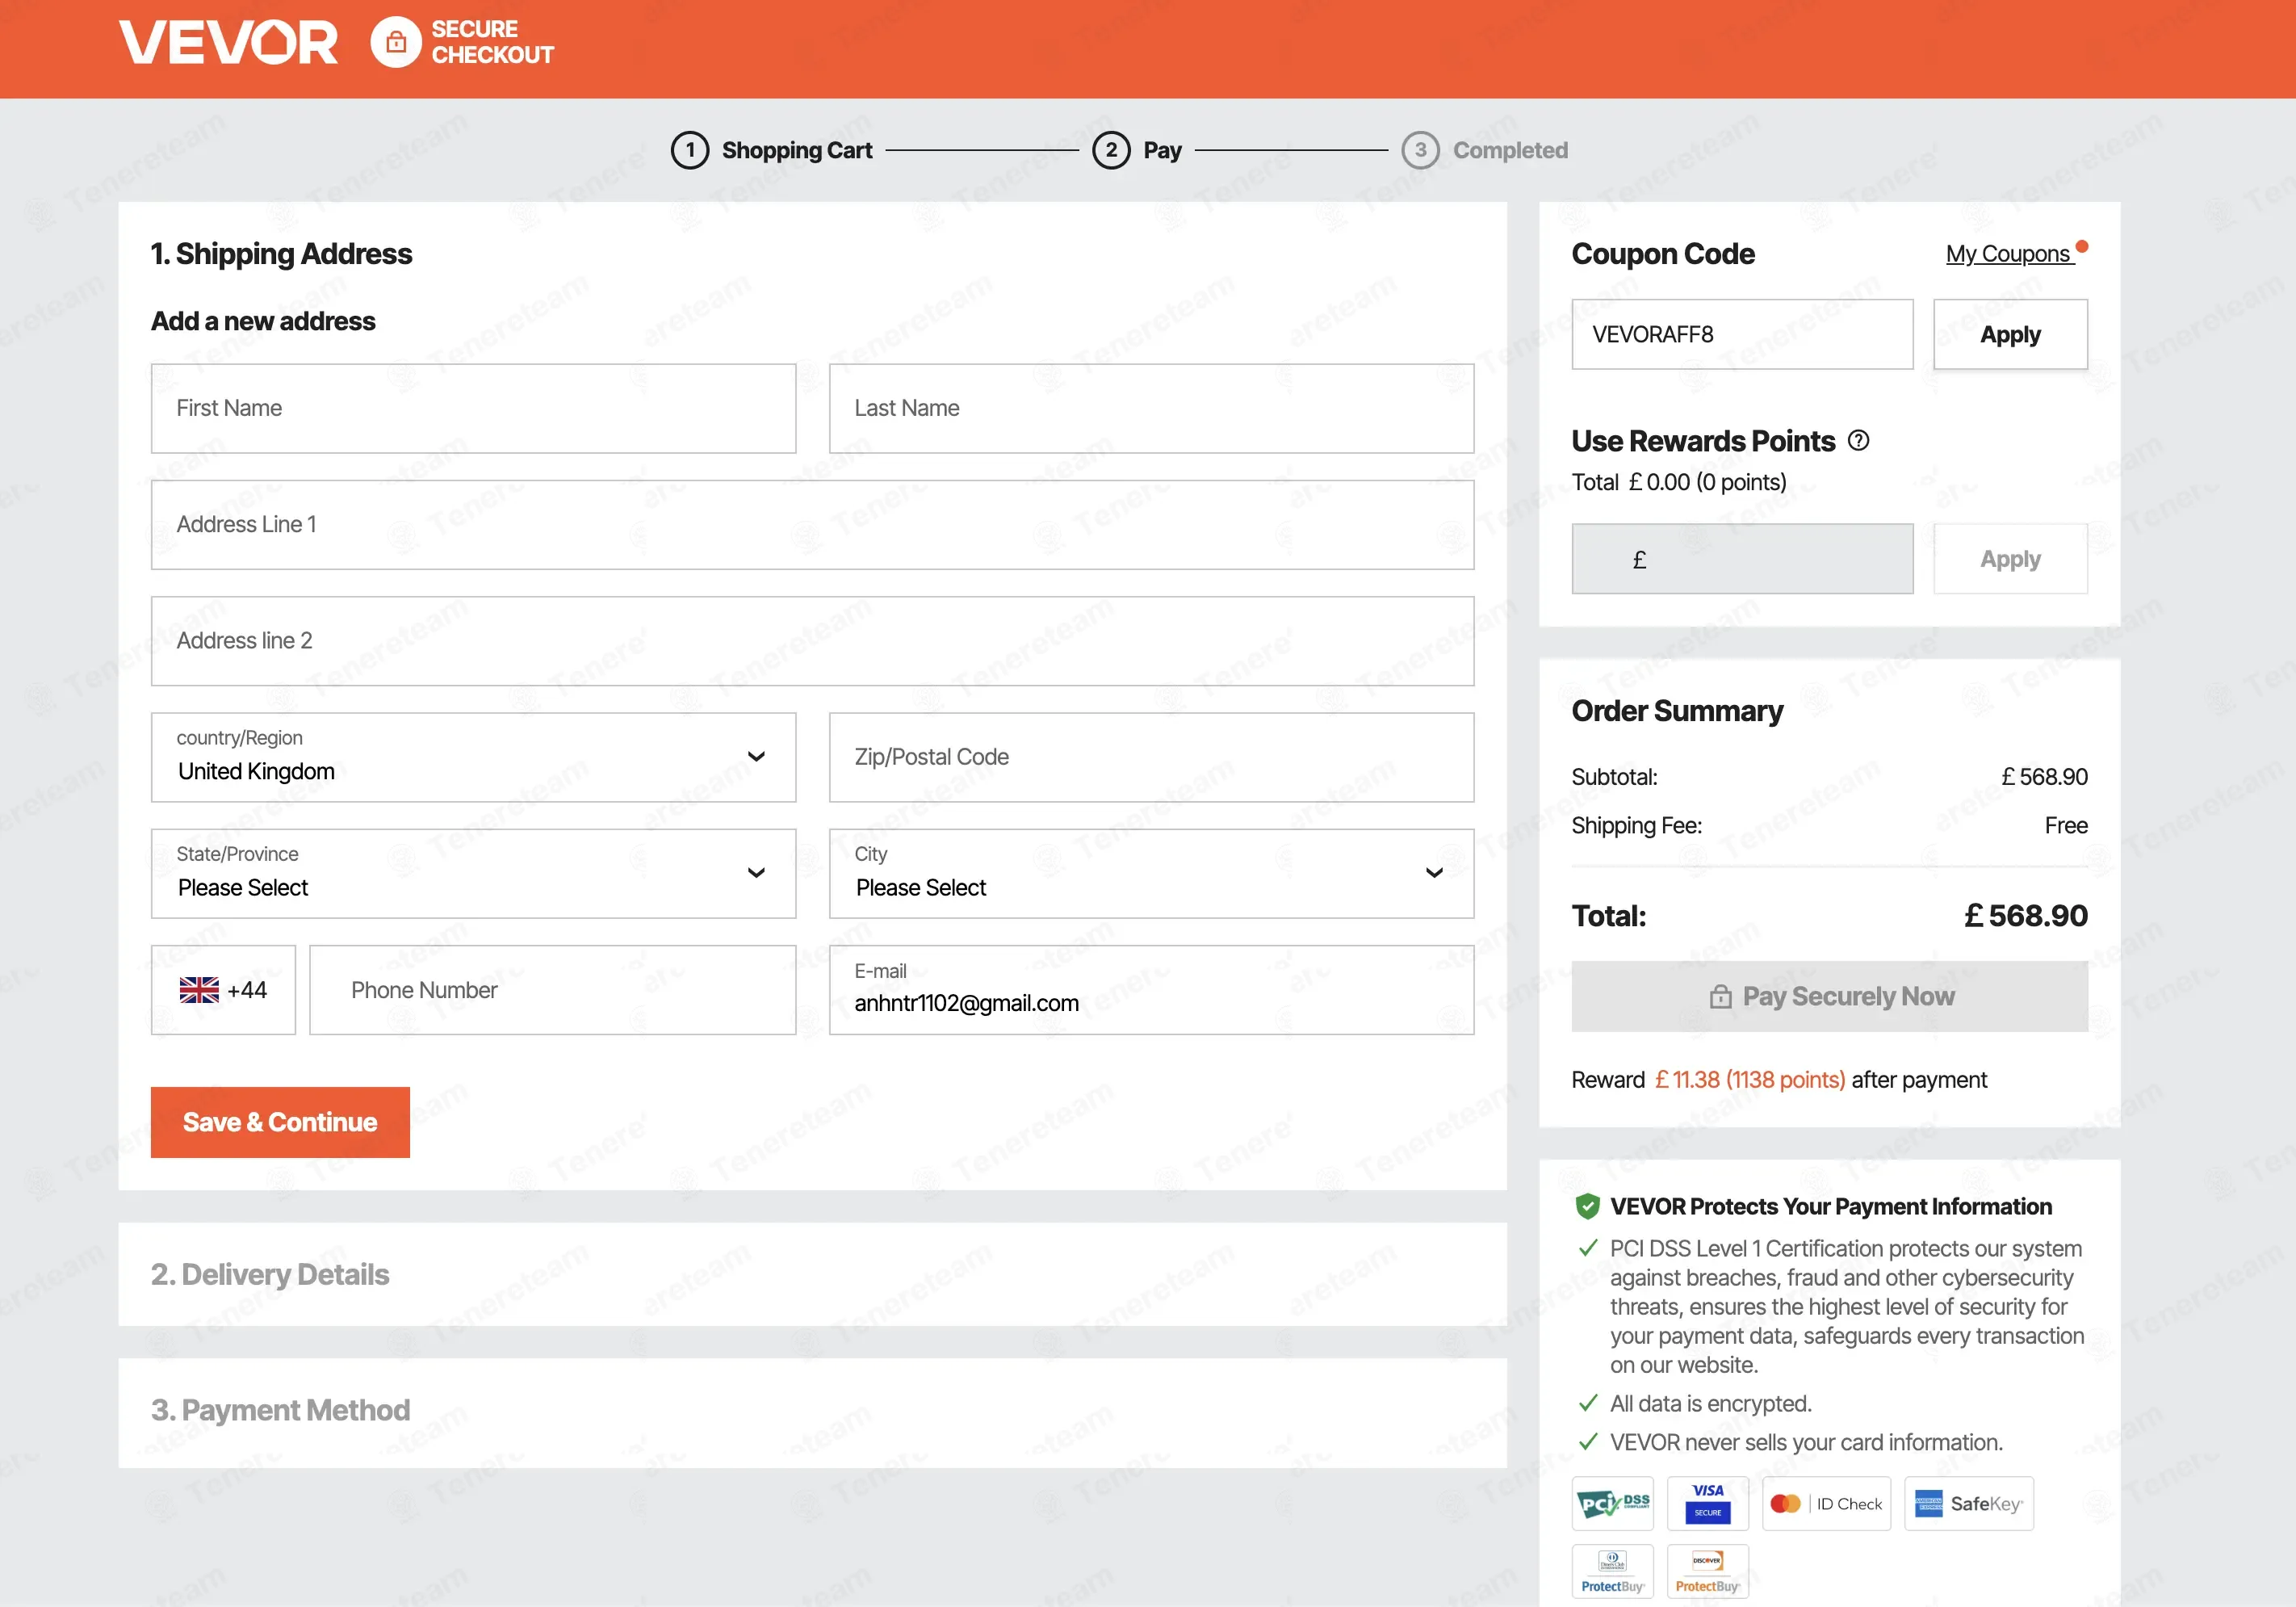Open the State/Province dropdown
Viewport: 2296px width, 1607px height.
[x=473, y=873]
